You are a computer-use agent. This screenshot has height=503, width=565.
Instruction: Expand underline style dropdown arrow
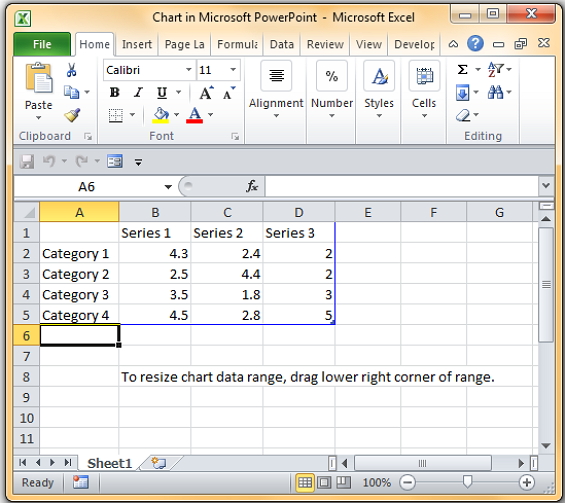(179, 93)
